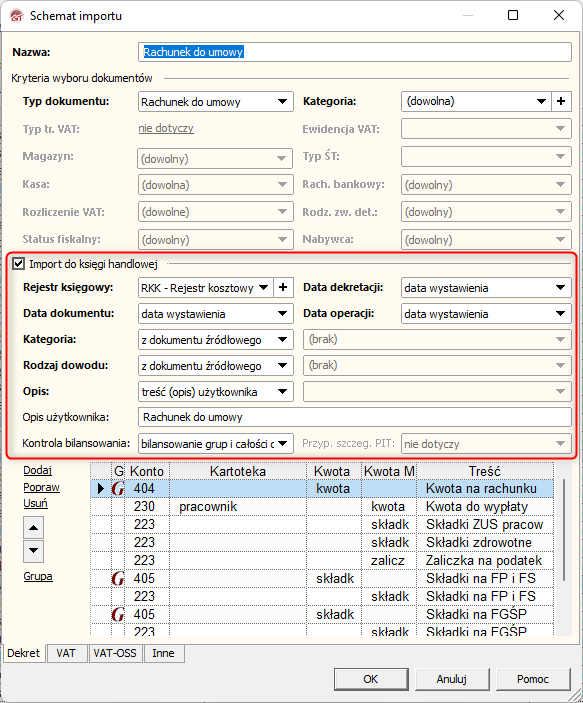
Task: Click the plus button next to Rejestr księgowy
Action: tap(283, 287)
